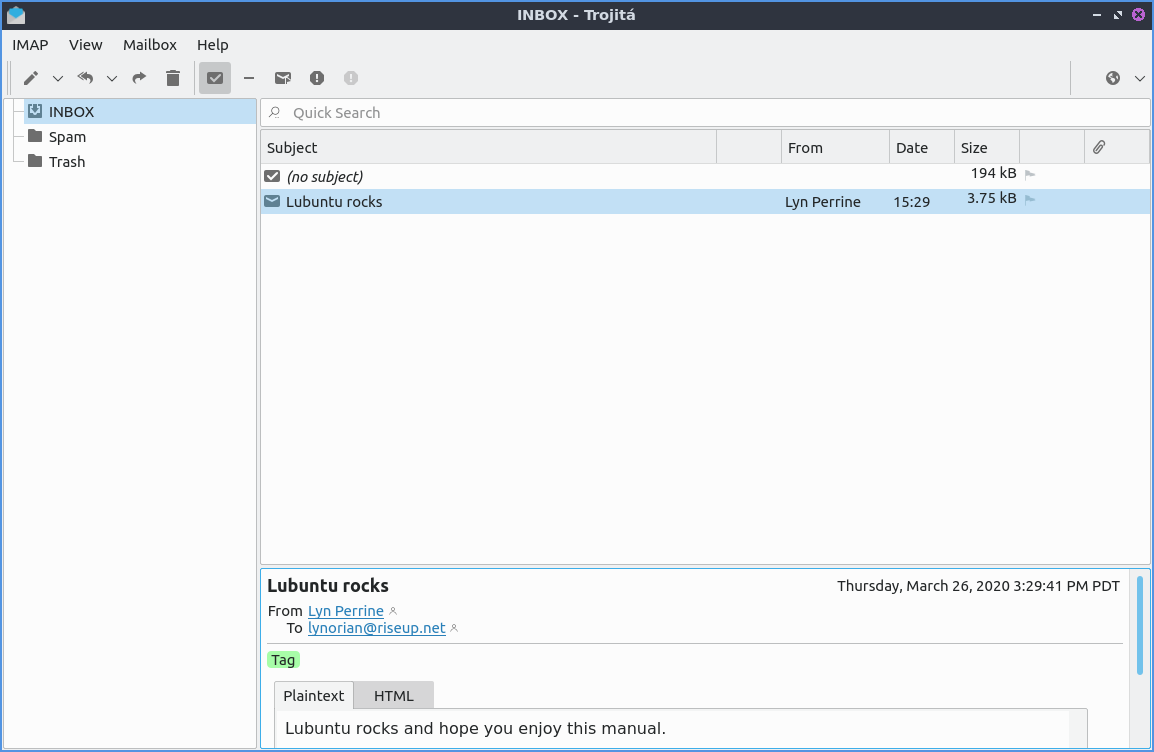Click the envelope icon in the toolbar

point(283,78)
